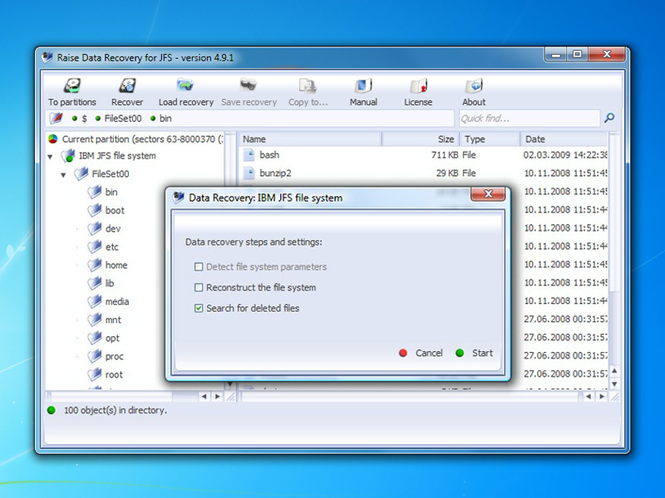Expand the etc folder node
Viewport: 665px width, 498px height.
[x=77, y=247]
